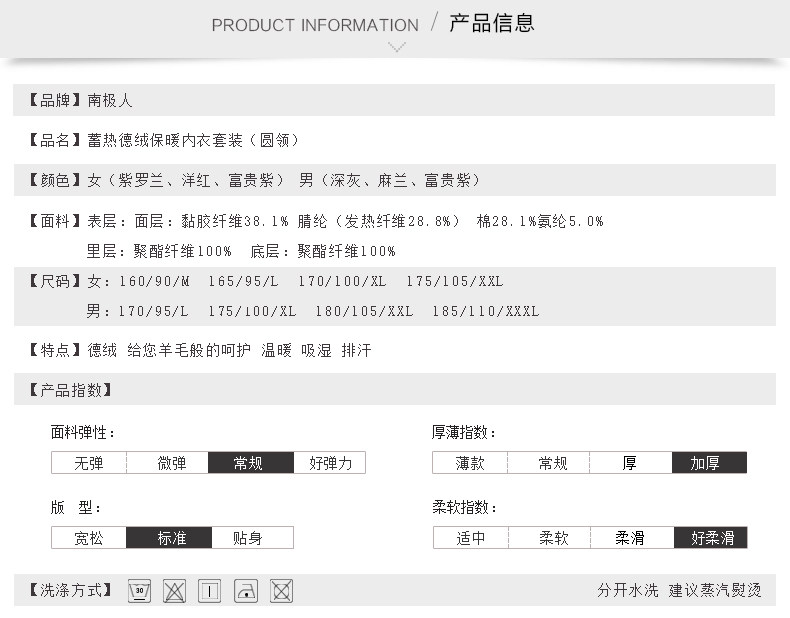Select 微弹 fabric elasticity option
This screenshot has height=618, width=790.
tap(172, 463)
